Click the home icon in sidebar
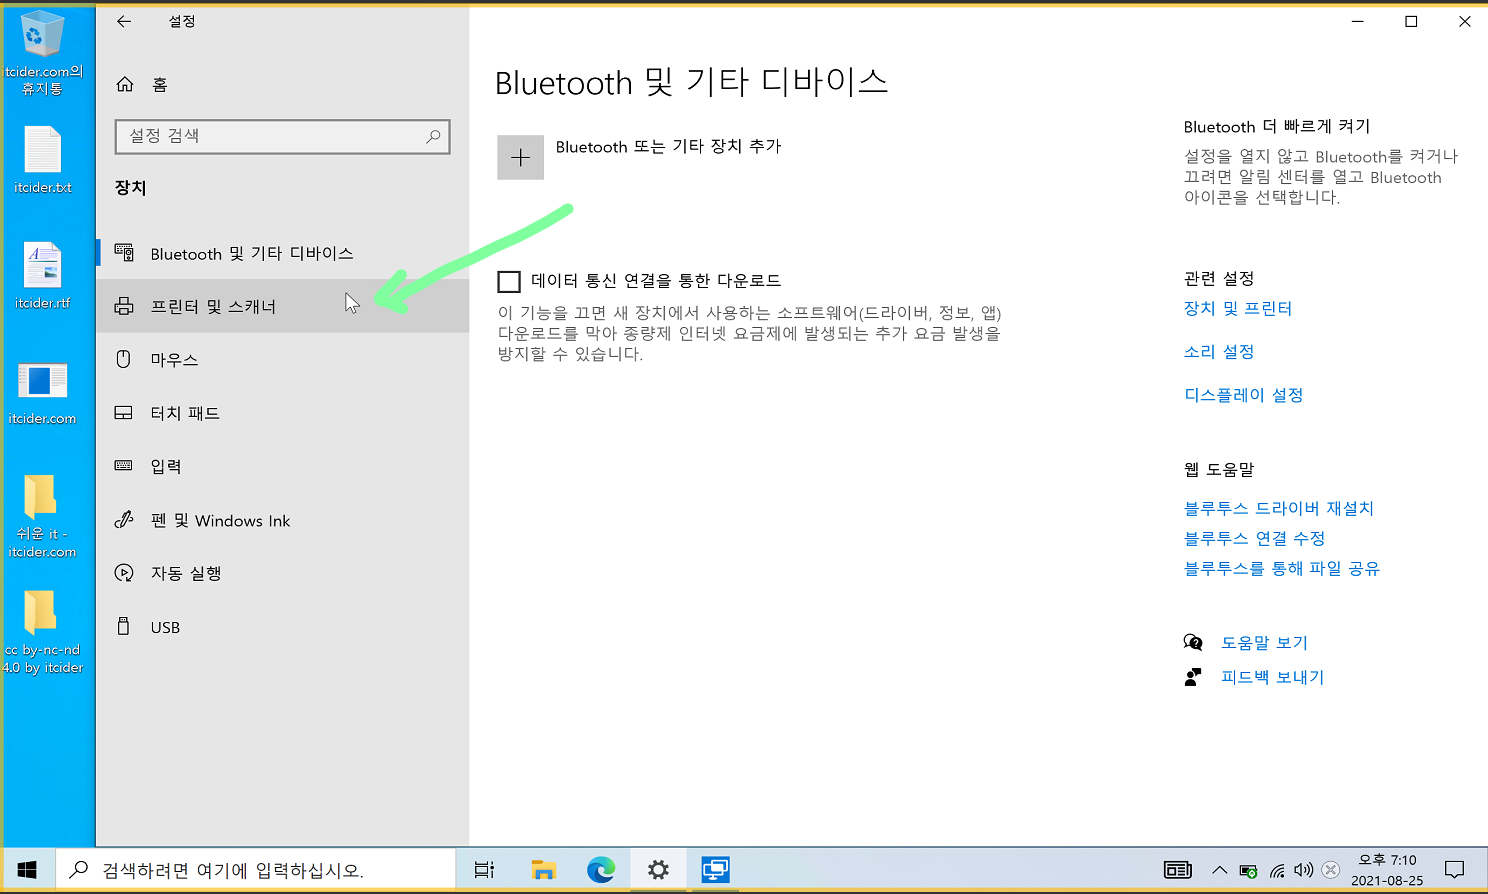 (x=125, y=84)
